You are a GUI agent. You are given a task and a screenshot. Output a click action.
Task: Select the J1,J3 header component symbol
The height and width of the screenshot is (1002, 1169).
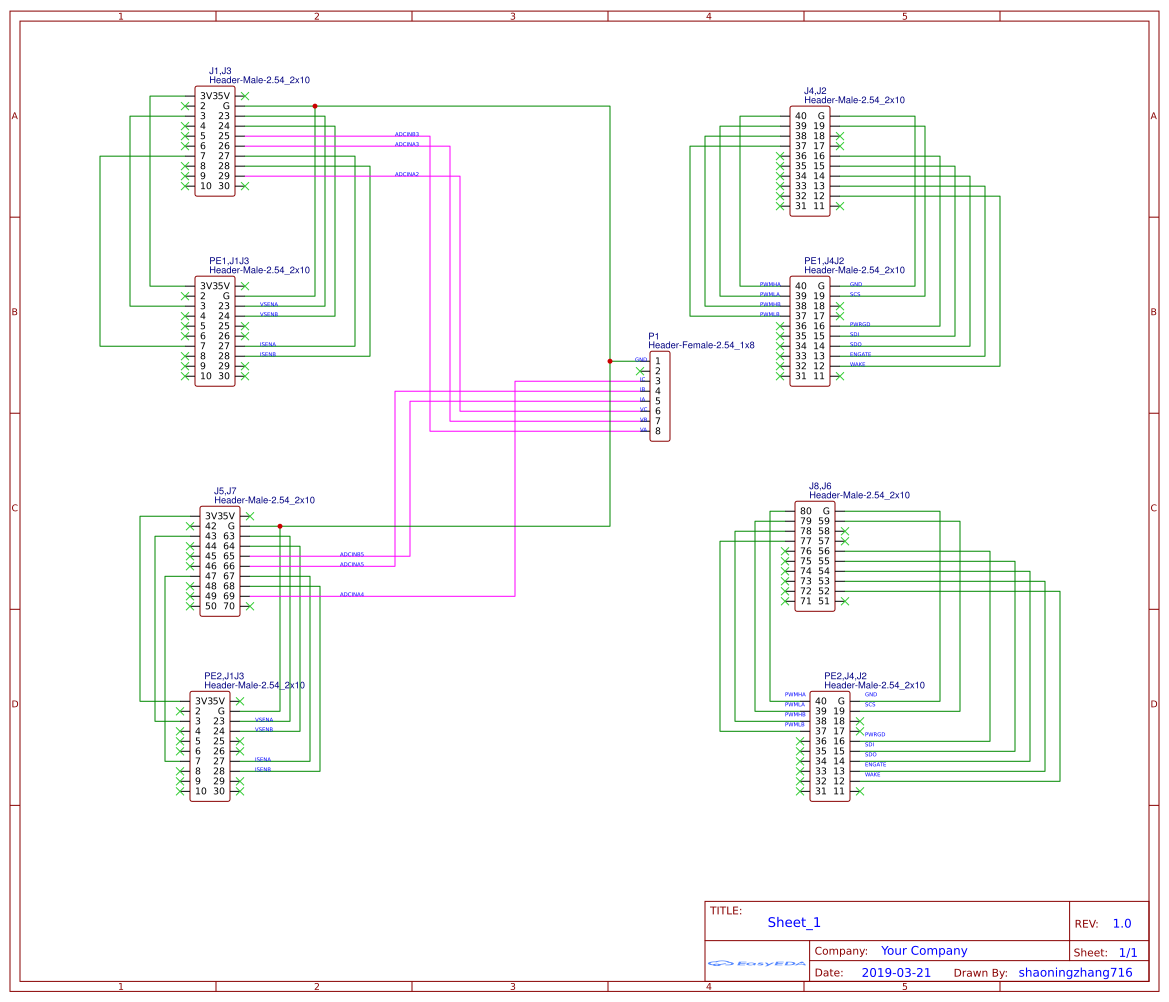click(x=215, y=140)
